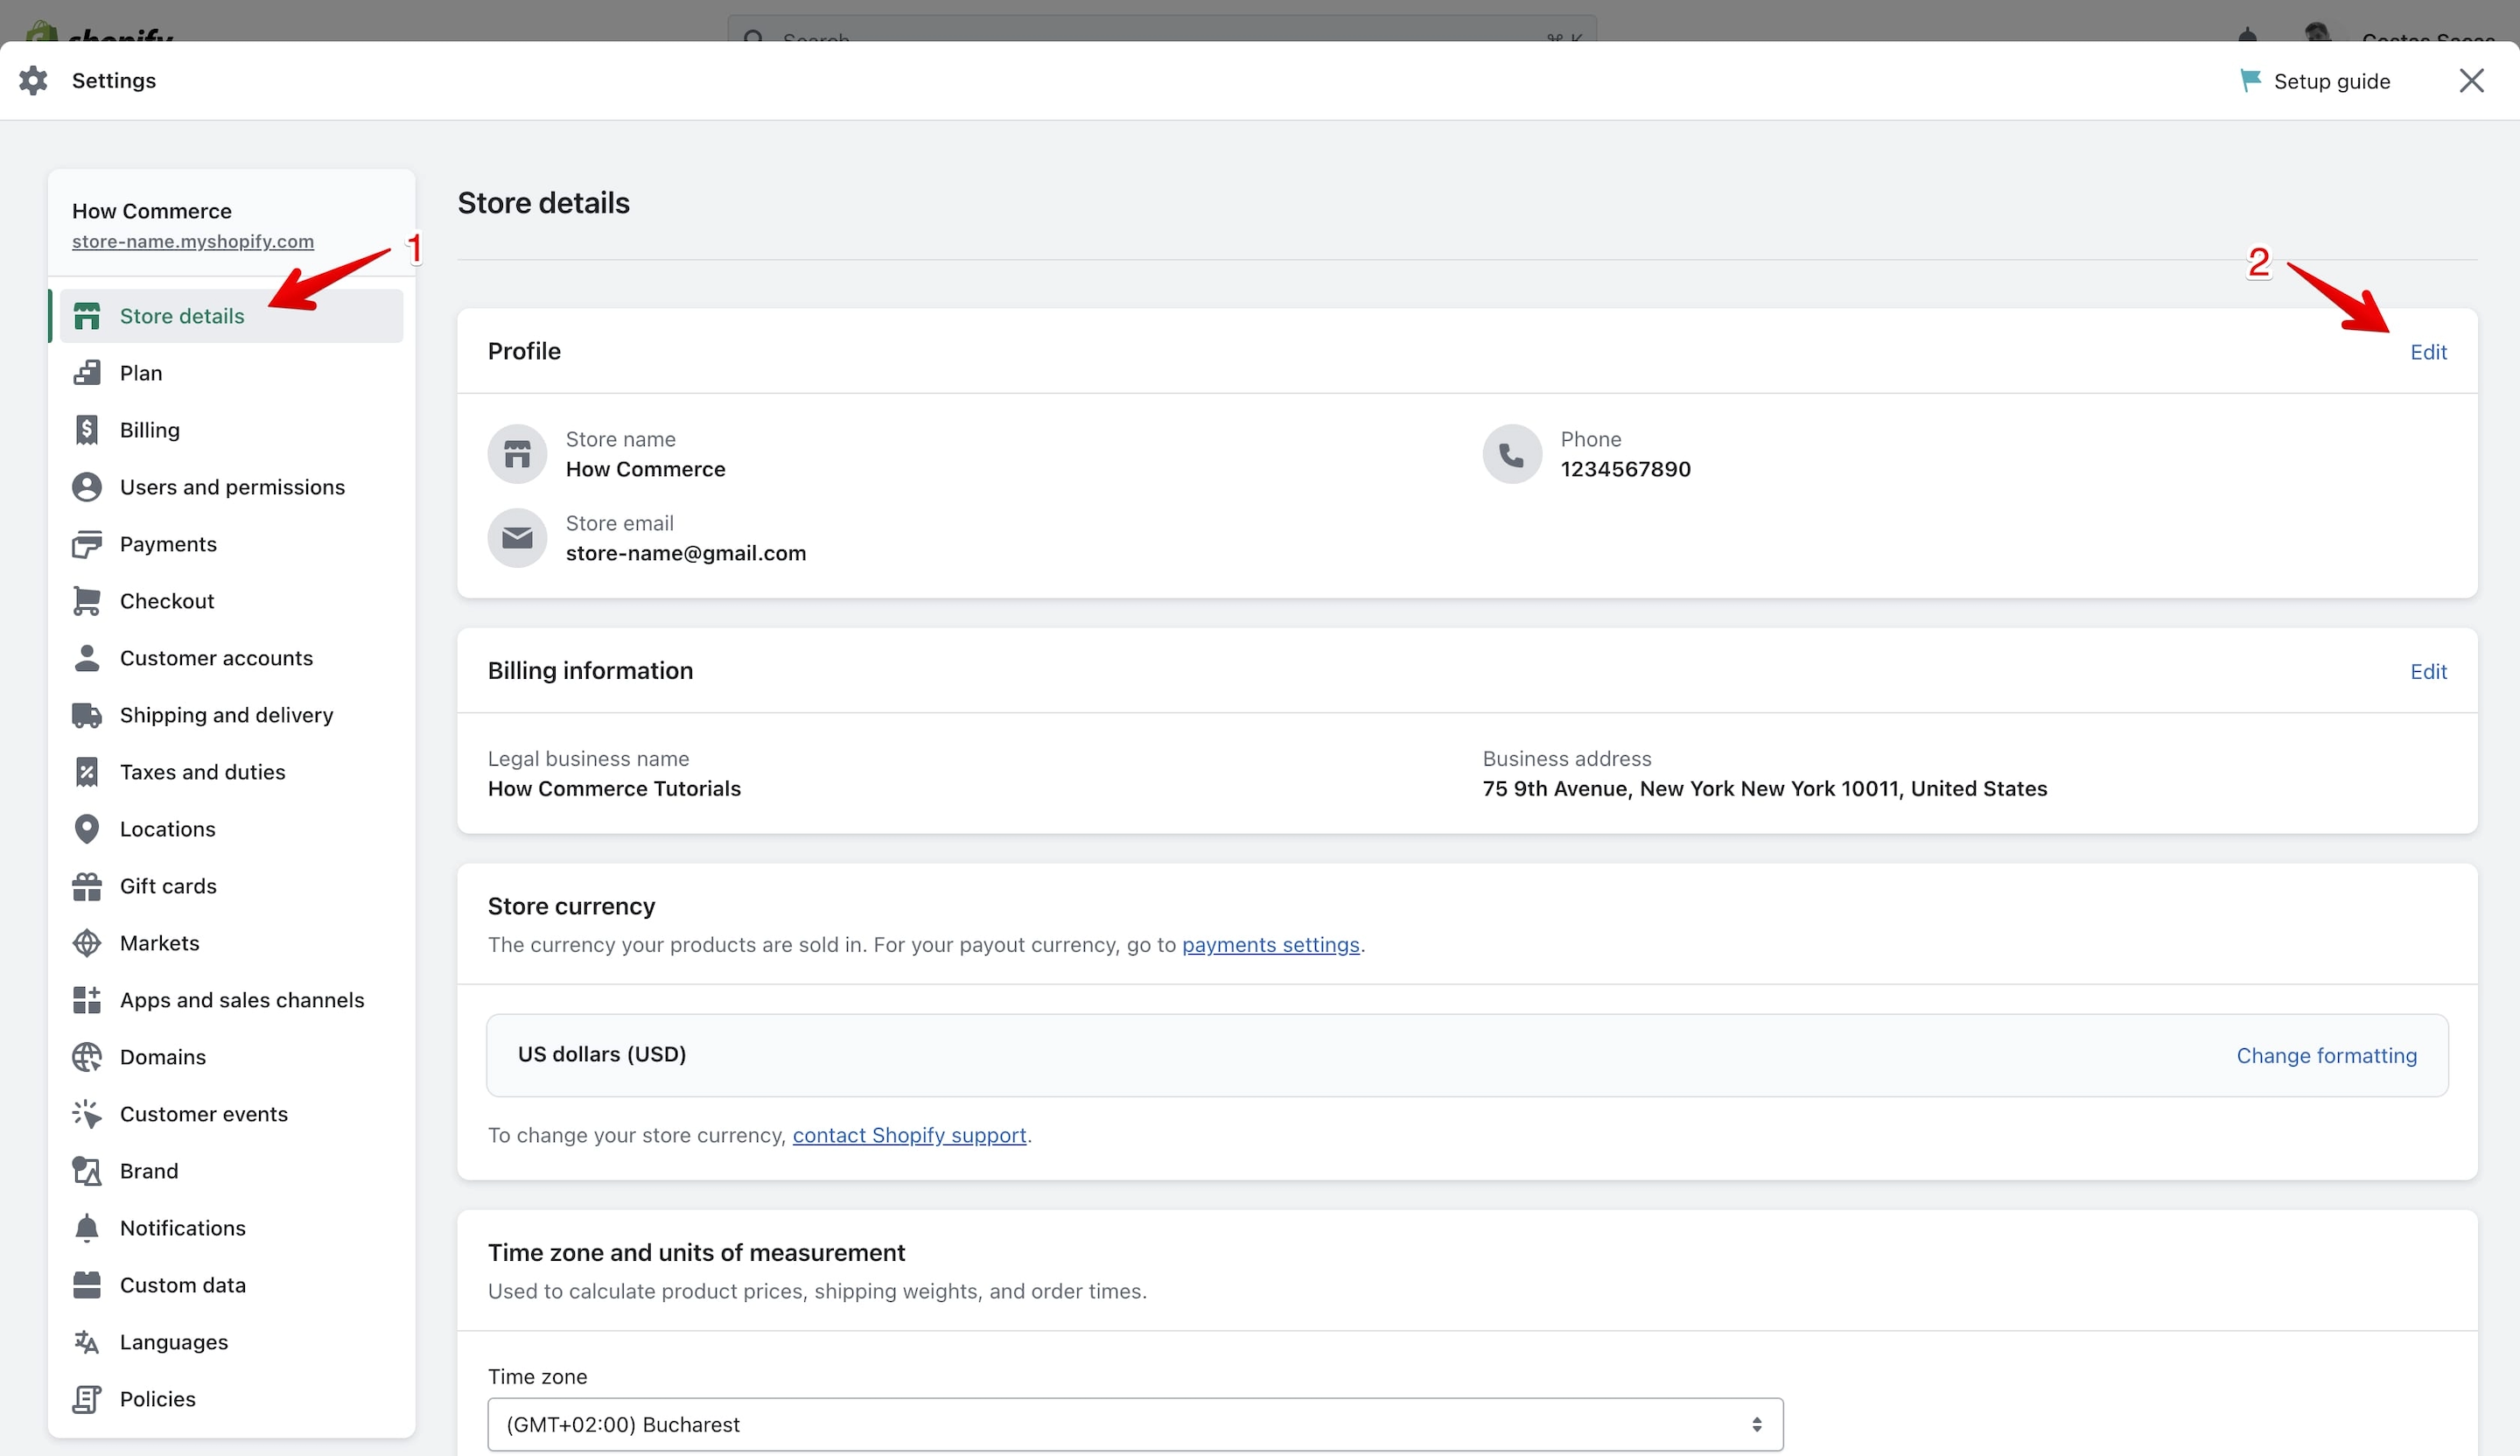The image size is (2520, 1456).
Task: Open Brand settings
Action: click(231, 1171)
